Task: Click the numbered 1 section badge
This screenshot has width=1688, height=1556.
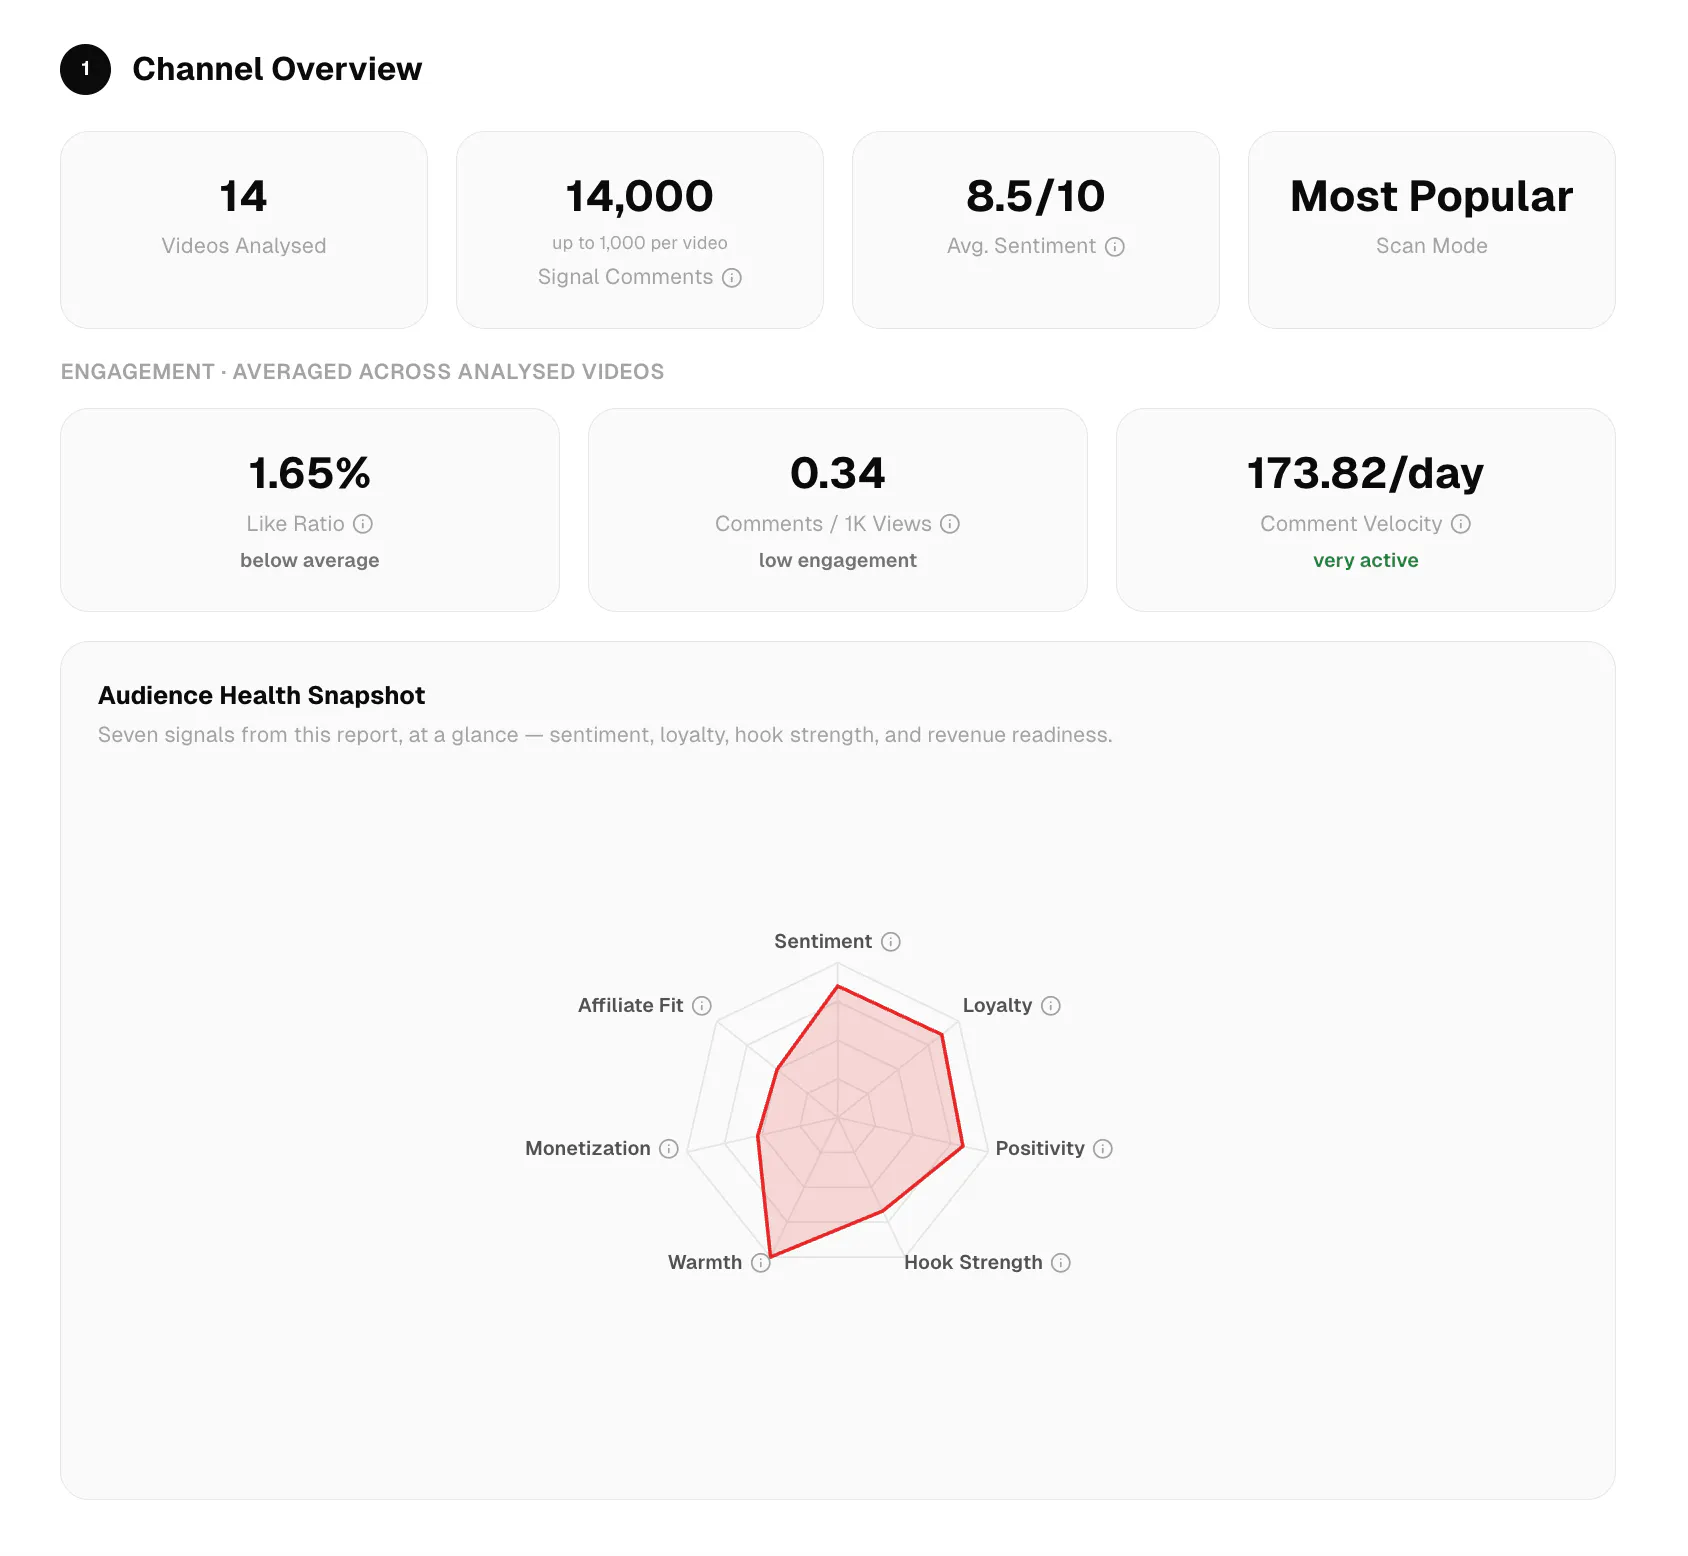Action: [x=86, y=69]
